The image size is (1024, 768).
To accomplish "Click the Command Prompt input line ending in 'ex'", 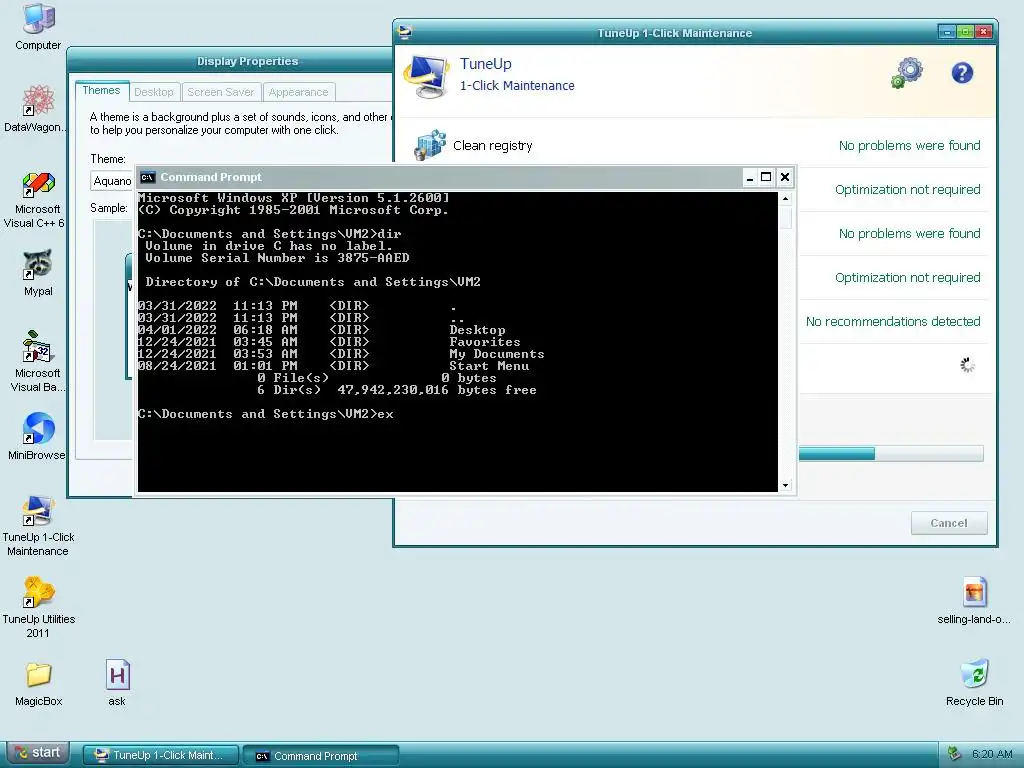I will pos(266,414).
